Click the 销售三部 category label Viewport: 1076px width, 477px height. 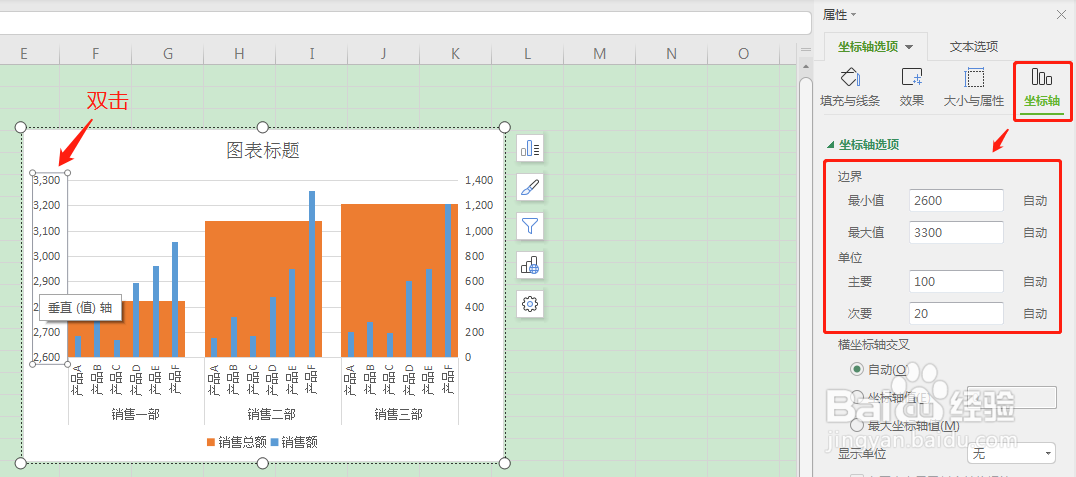399,414
